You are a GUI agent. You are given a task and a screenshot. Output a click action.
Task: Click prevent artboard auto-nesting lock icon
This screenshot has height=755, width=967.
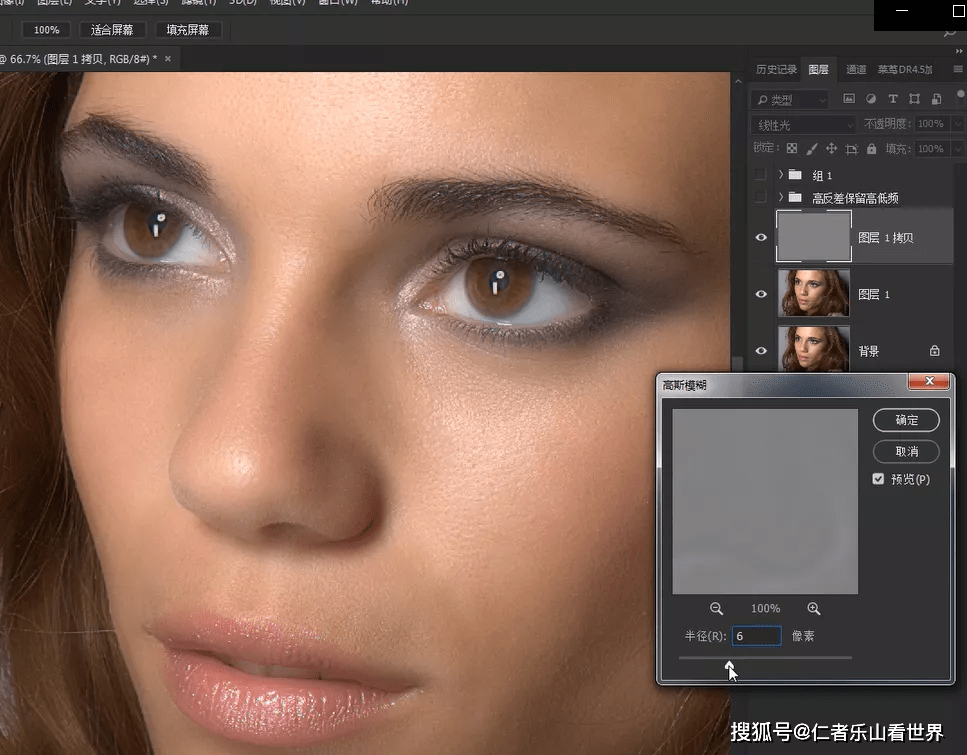(x=852, y=149)
